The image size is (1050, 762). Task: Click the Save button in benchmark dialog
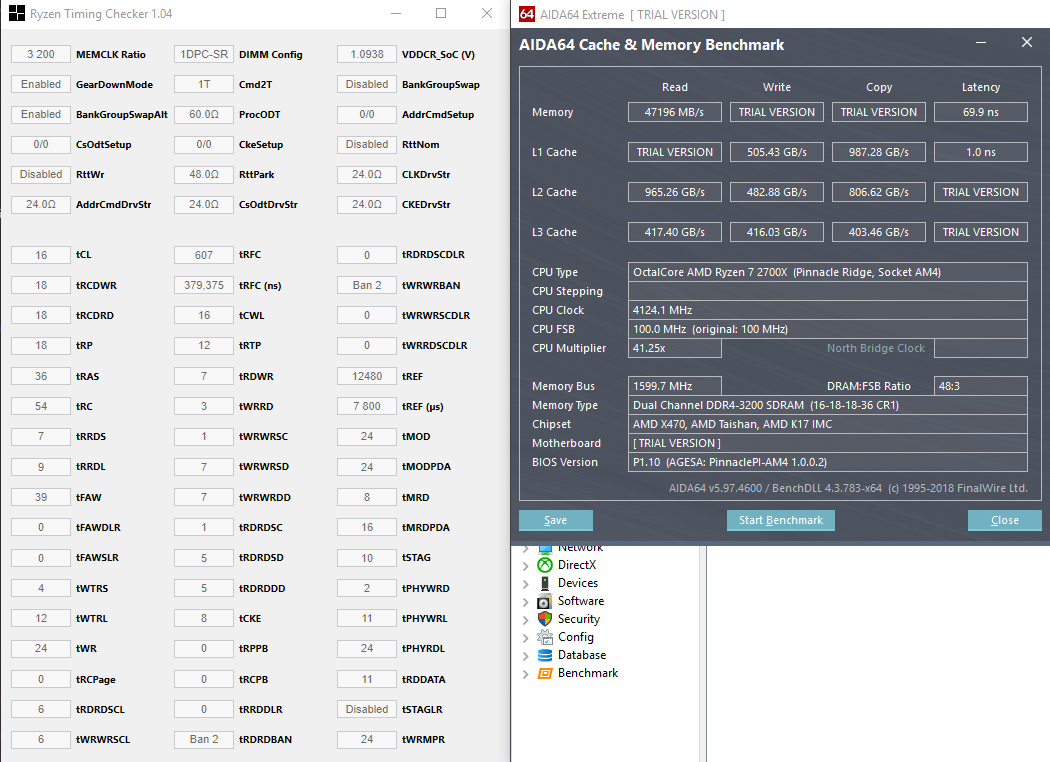click(556, 520)
